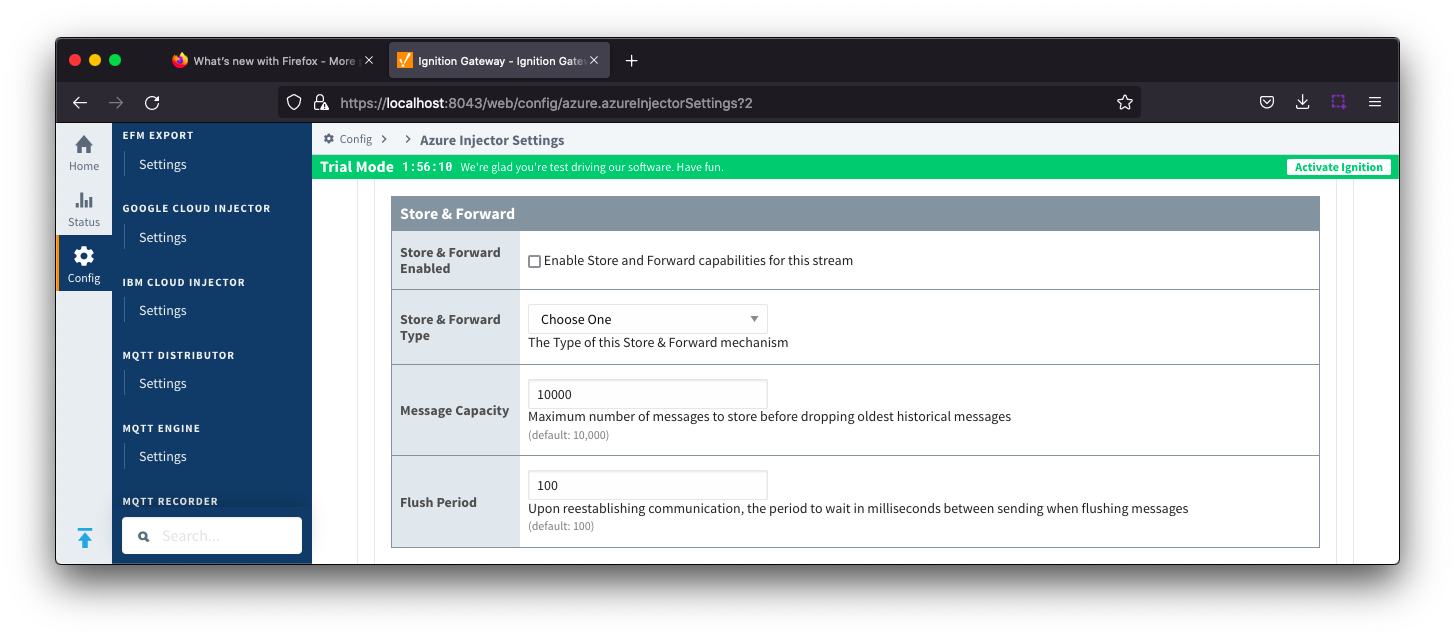Viewport: 1455px width, 638px height.
Task: Click the blue upload arrow icon at bottom left
Action: 85,538
